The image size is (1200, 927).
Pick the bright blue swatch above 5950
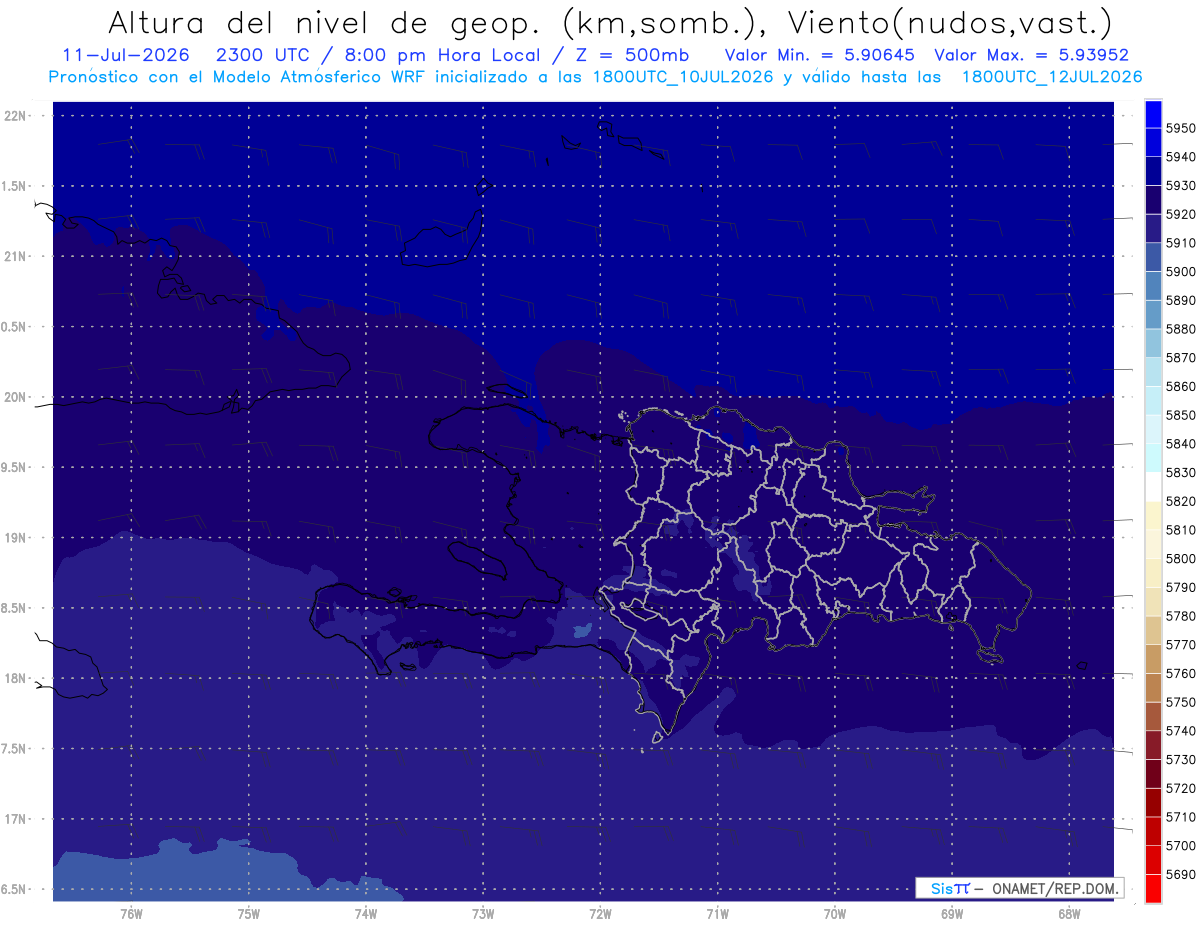click(x=1153, y=114)
